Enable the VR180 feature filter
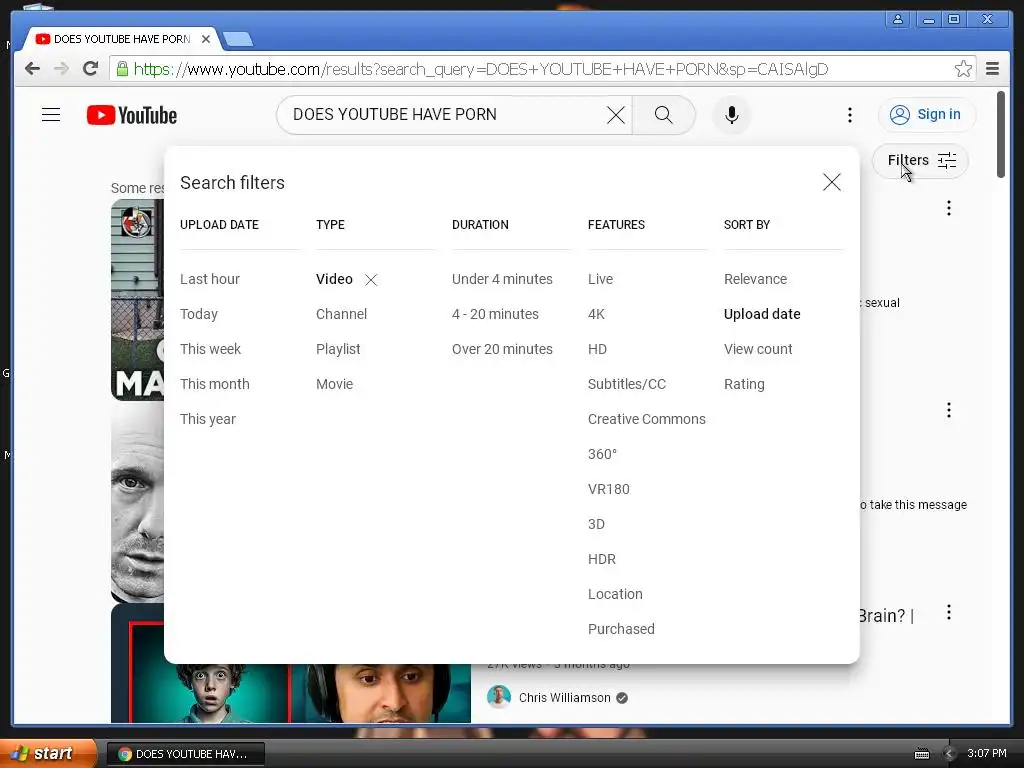The image size is (1024, 768). (609, 489)
